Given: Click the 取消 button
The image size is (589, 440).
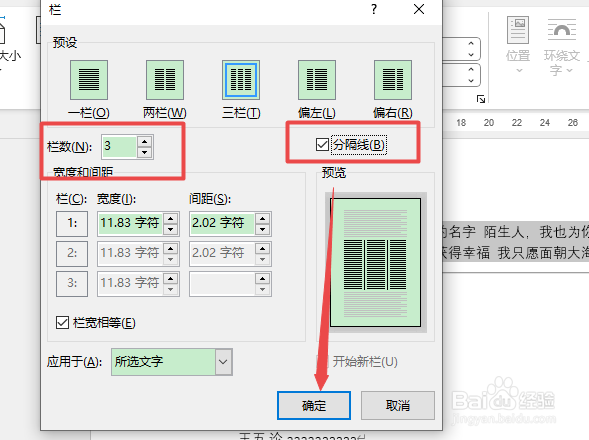Looking at the screenshot, I should point(398,405).
